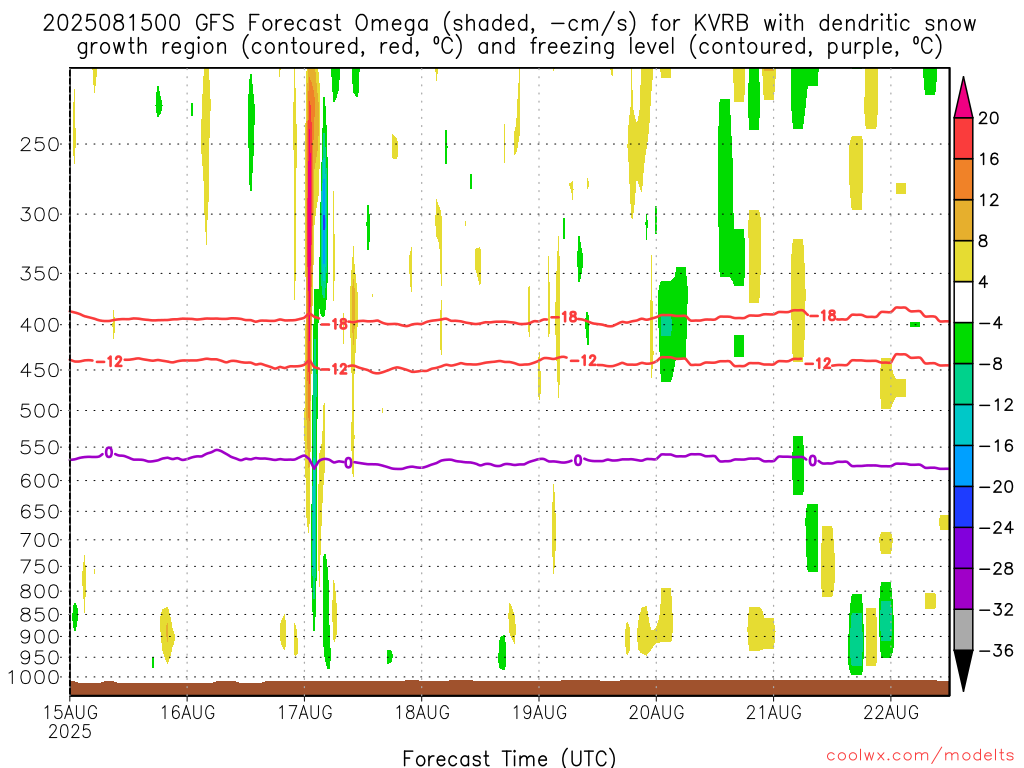The height and width of the screenshot is (768, 1024).
Task: Click the green swatch between -4 and -8
Action: coord(963,343)
